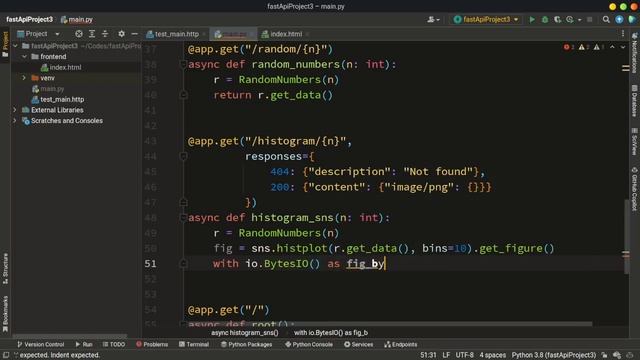
Task: Open the Python 3.8 interpreter selector
Action: click(x=554, y=355)
